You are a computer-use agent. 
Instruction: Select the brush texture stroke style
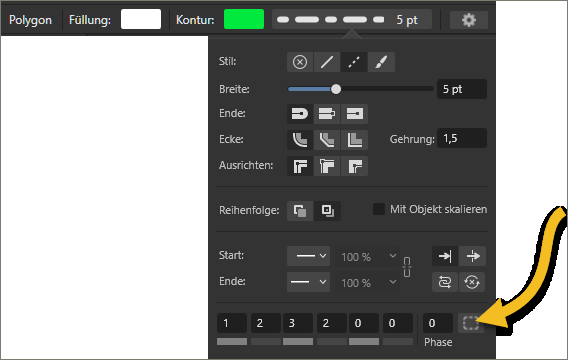click(381, 62)
